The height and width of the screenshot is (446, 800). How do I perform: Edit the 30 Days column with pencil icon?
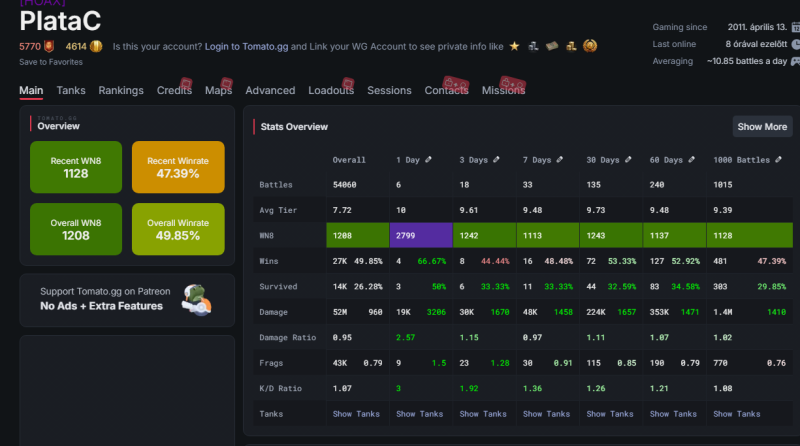coord(628,160)
